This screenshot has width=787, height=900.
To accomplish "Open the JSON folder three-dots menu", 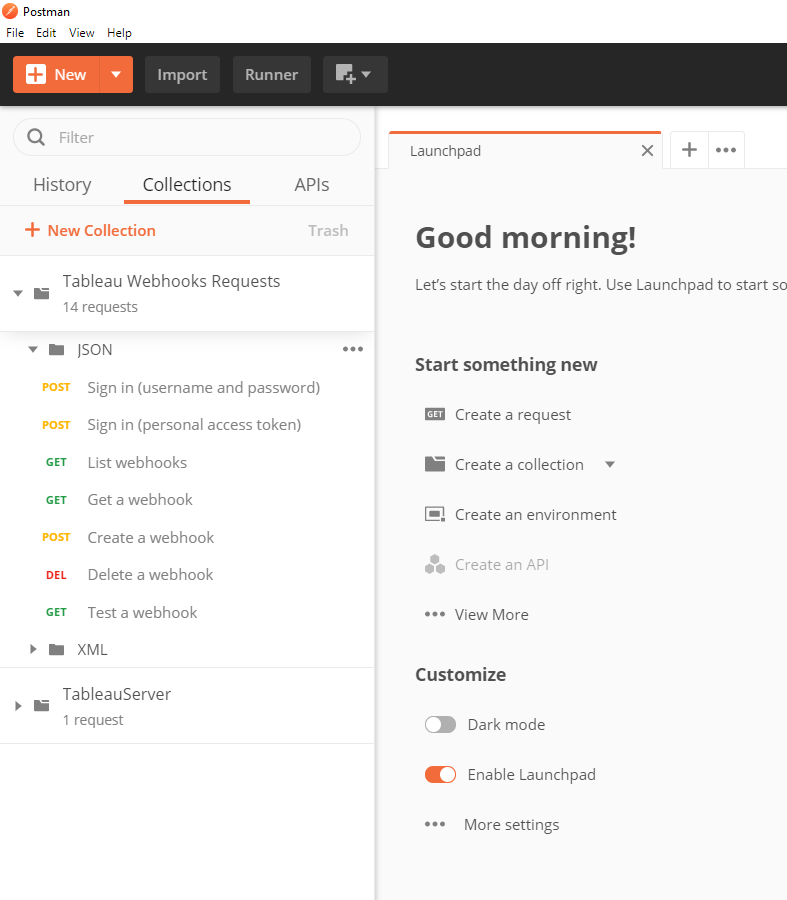I will tap(352, 349).
